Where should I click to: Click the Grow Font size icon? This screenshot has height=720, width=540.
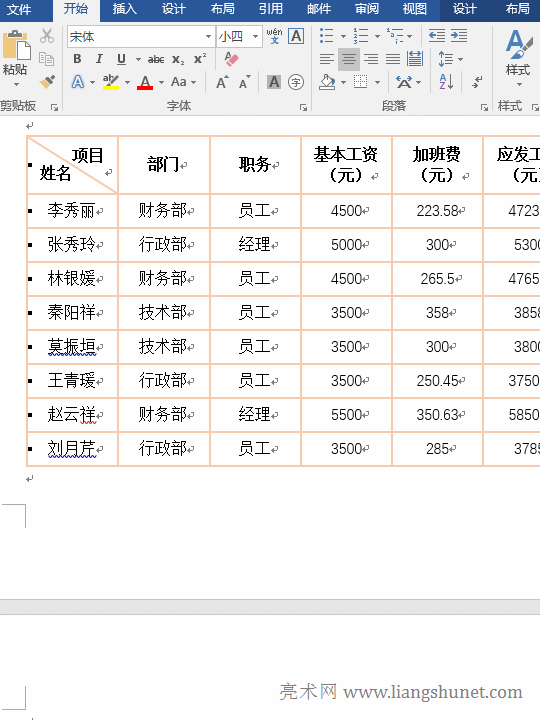(223, 82)
